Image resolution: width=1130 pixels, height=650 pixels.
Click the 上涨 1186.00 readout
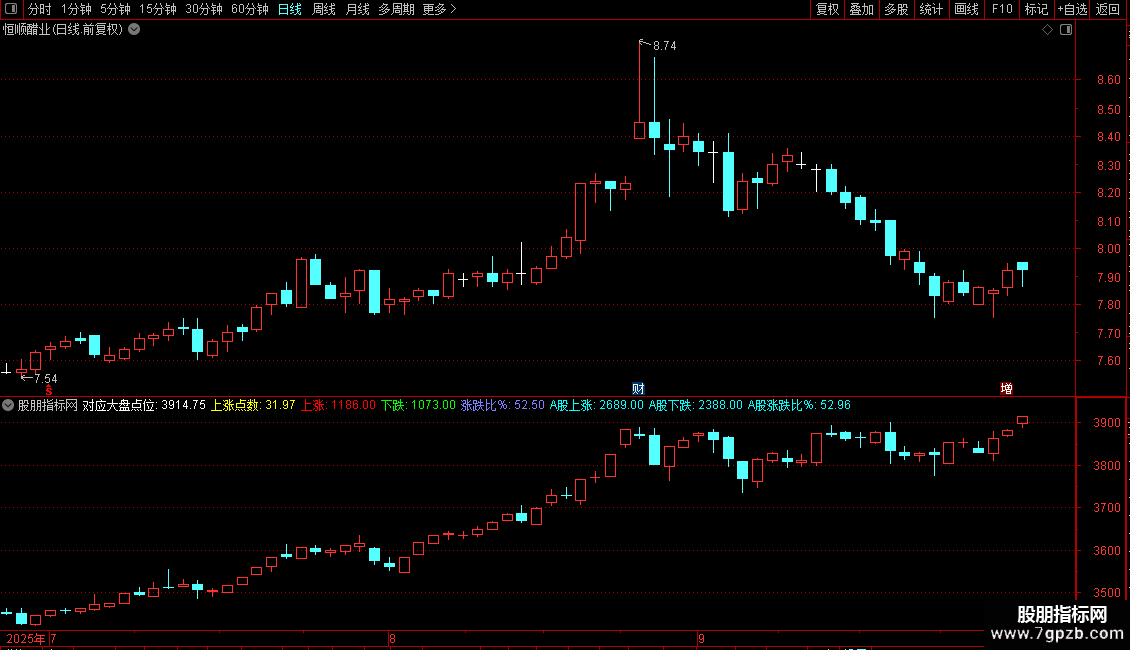[338, 405]
